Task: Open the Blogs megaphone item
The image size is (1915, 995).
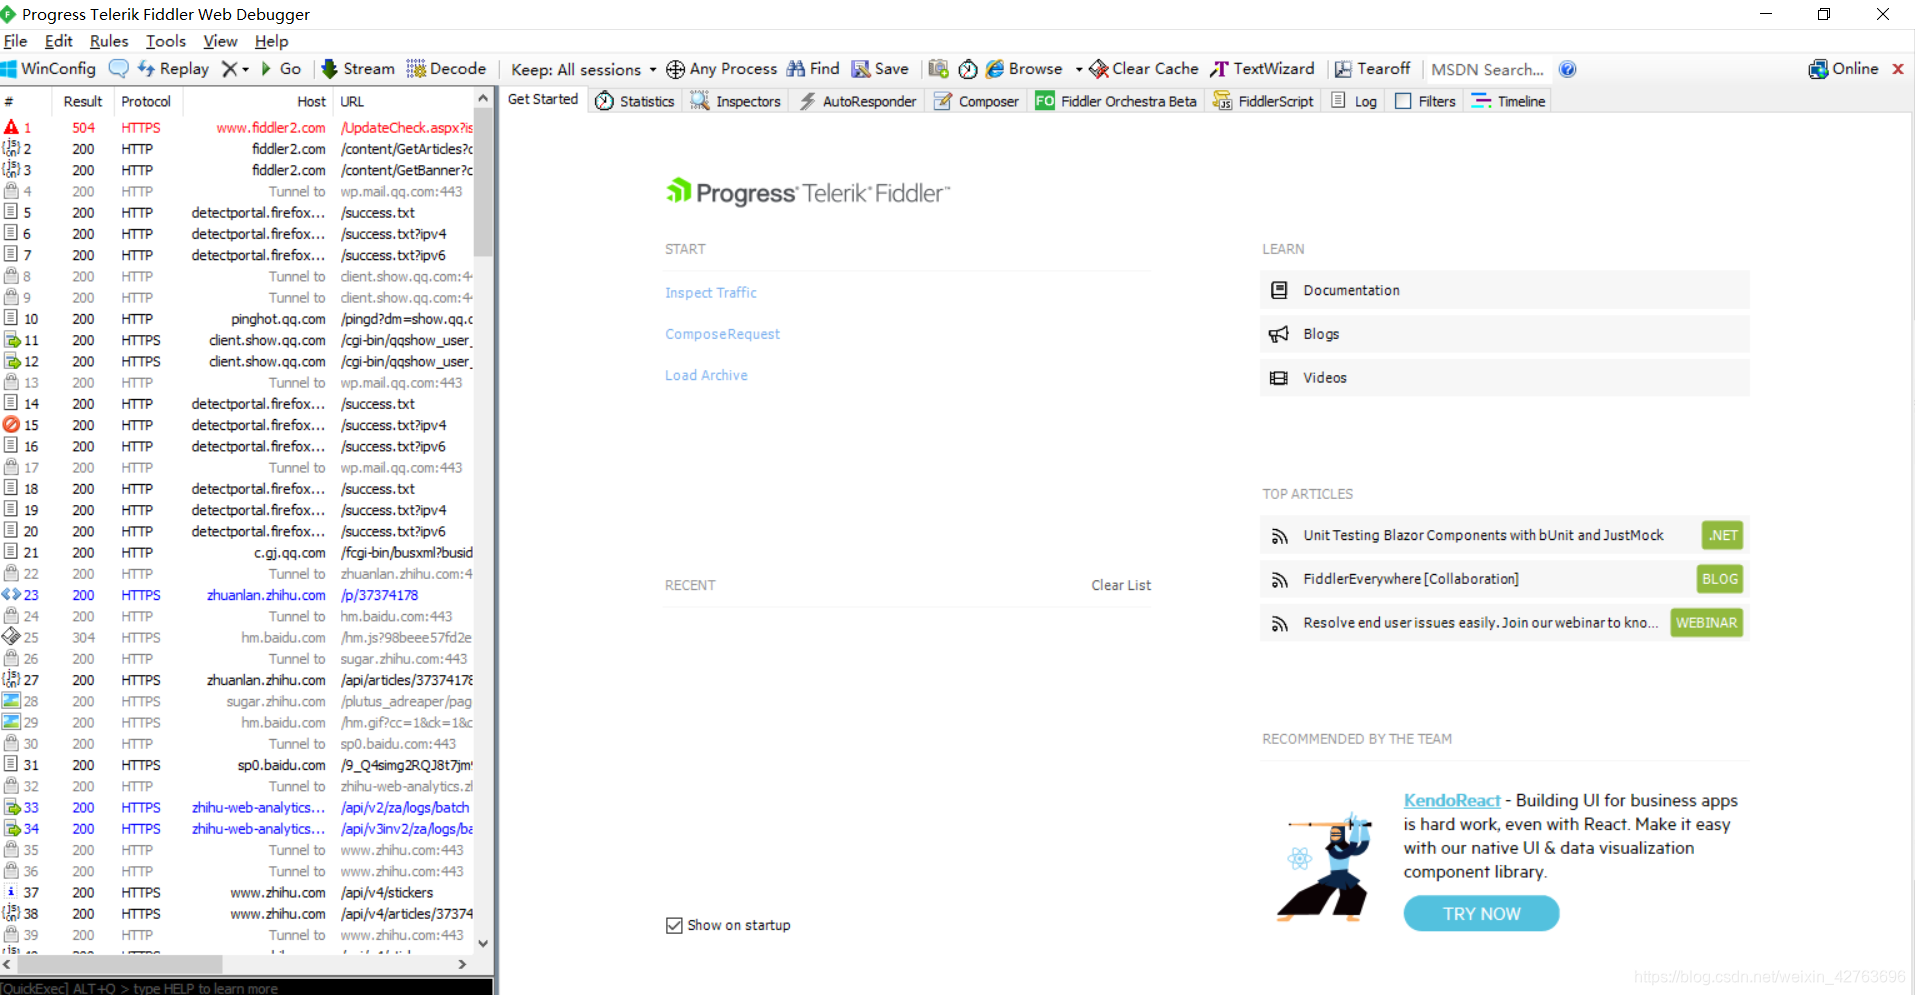Action: click(1504, 334)
